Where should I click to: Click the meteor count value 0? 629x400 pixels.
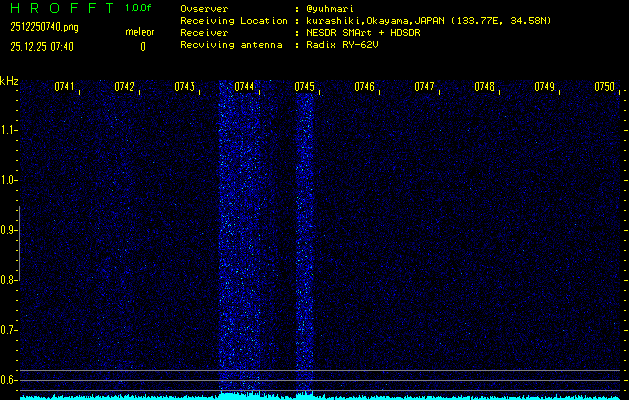pyautogui.click(x=143, y=47)
